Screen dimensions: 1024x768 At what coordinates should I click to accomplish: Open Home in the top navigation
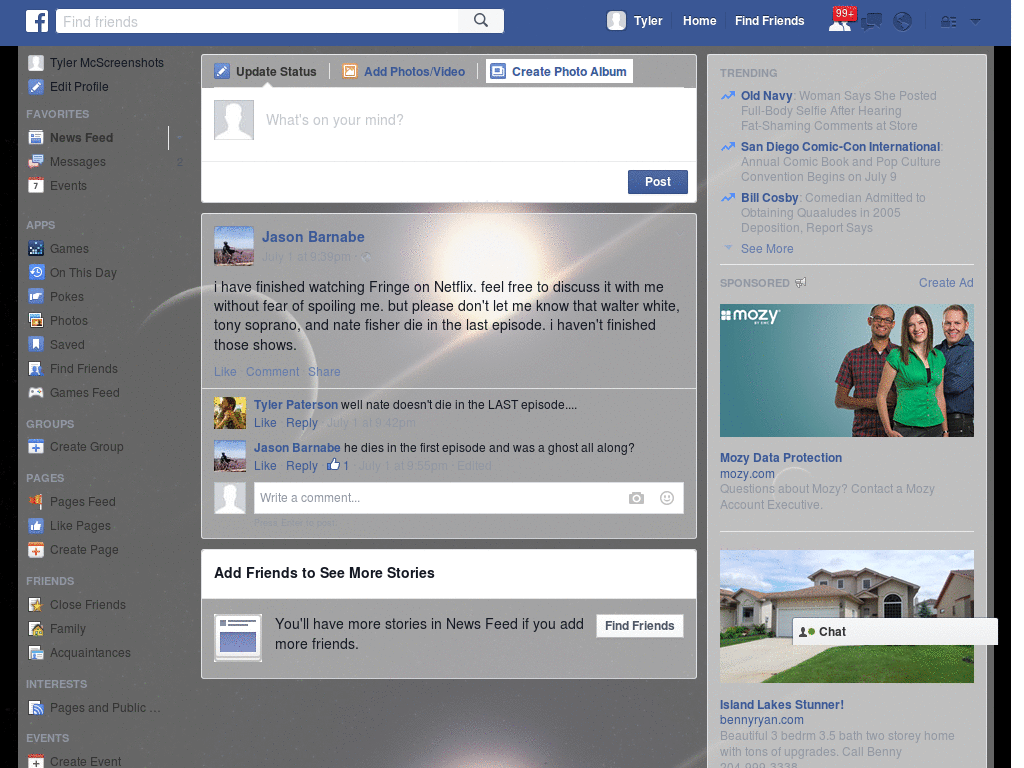pos(699,21)
